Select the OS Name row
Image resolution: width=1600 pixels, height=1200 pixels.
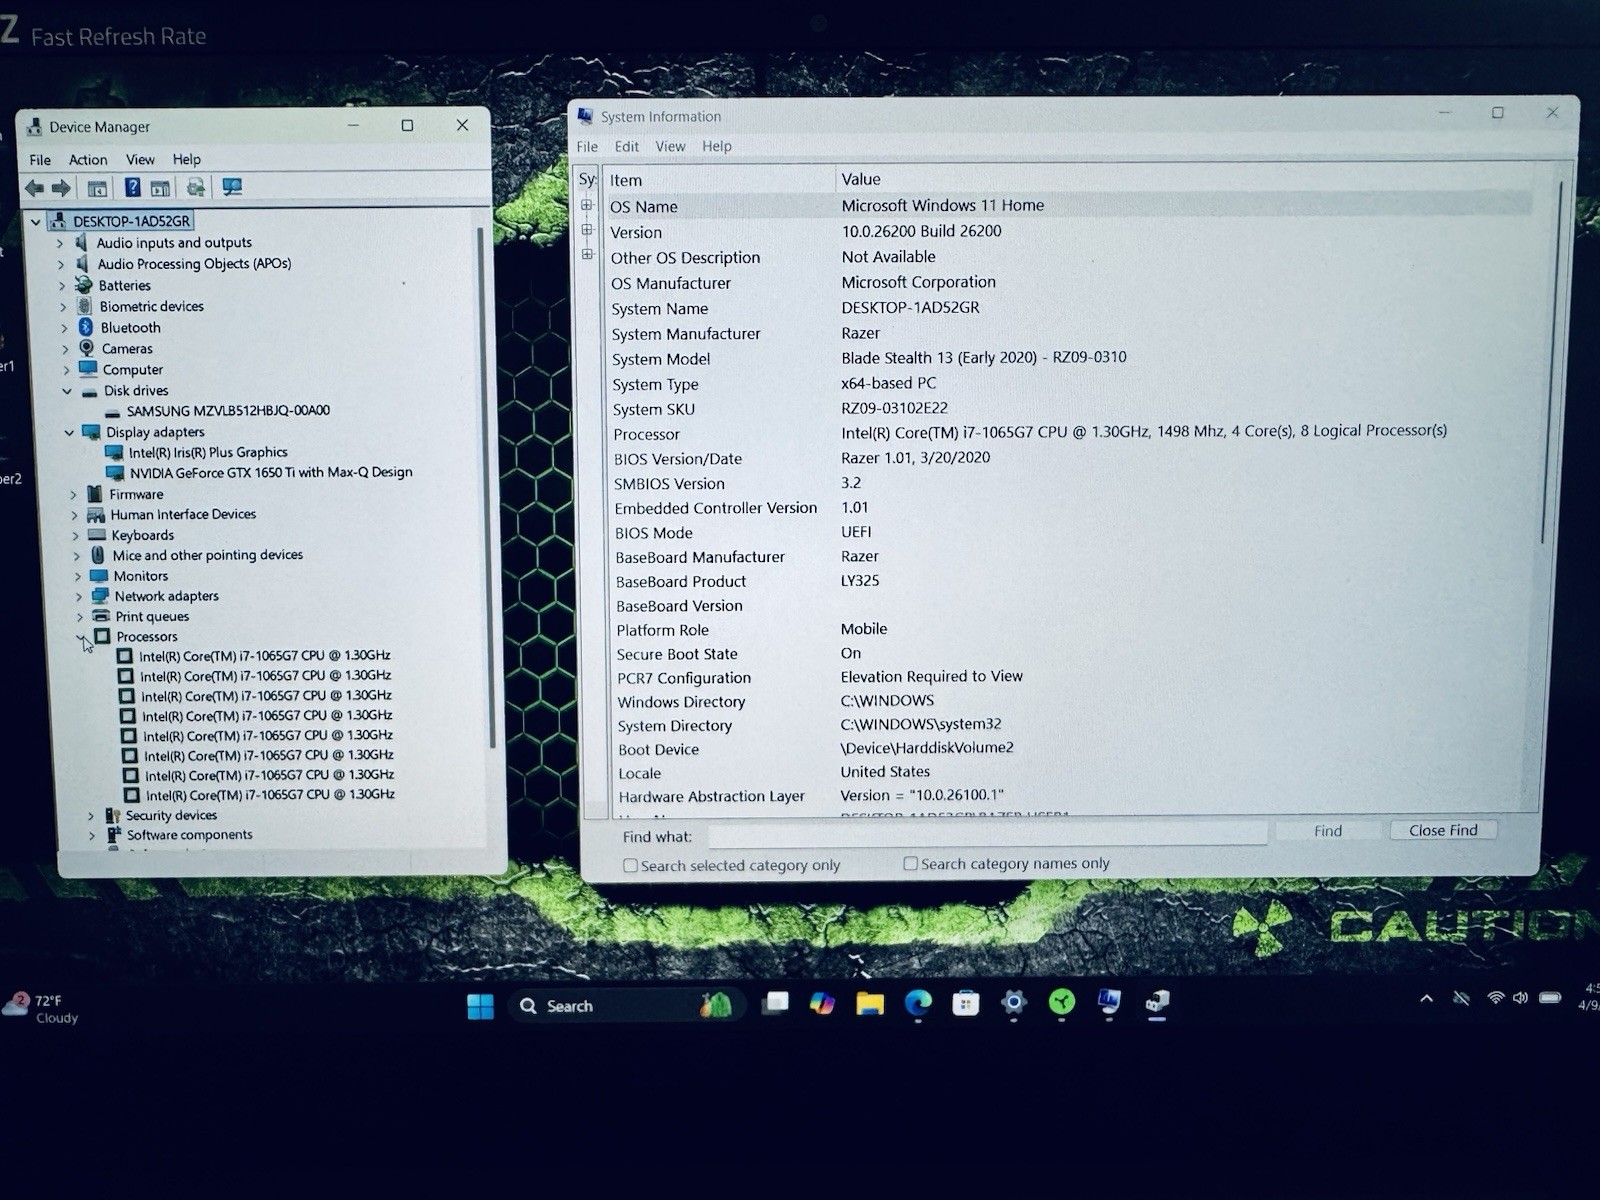[1070, 205]
